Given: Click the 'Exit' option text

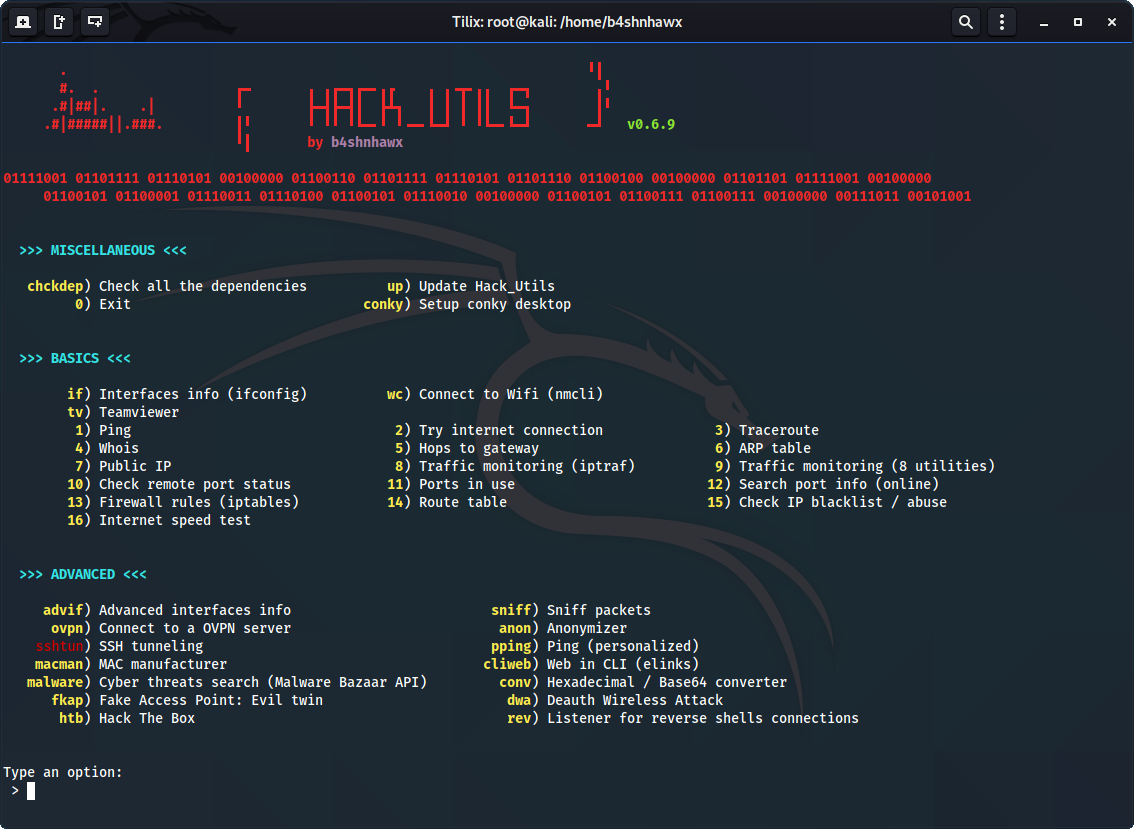Looking at the screenshot, I should [x=115, y=305].
